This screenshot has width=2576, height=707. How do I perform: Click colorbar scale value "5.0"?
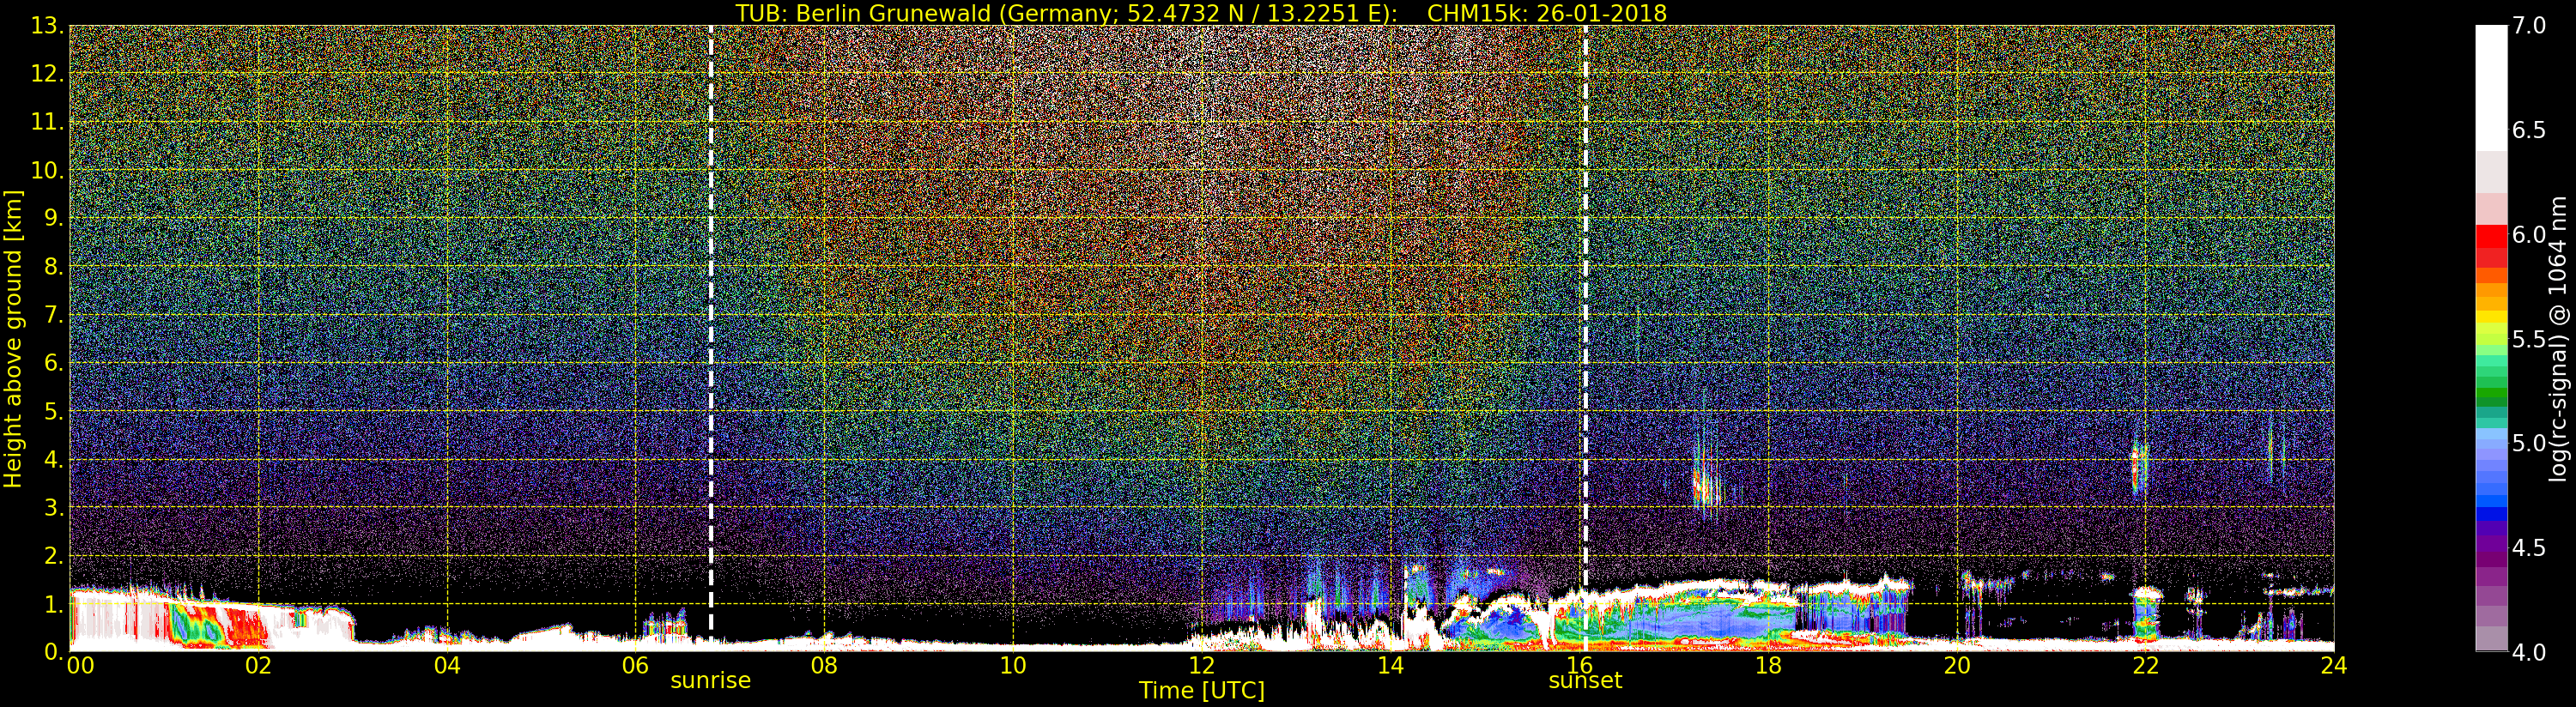[x=2529, y=443]
